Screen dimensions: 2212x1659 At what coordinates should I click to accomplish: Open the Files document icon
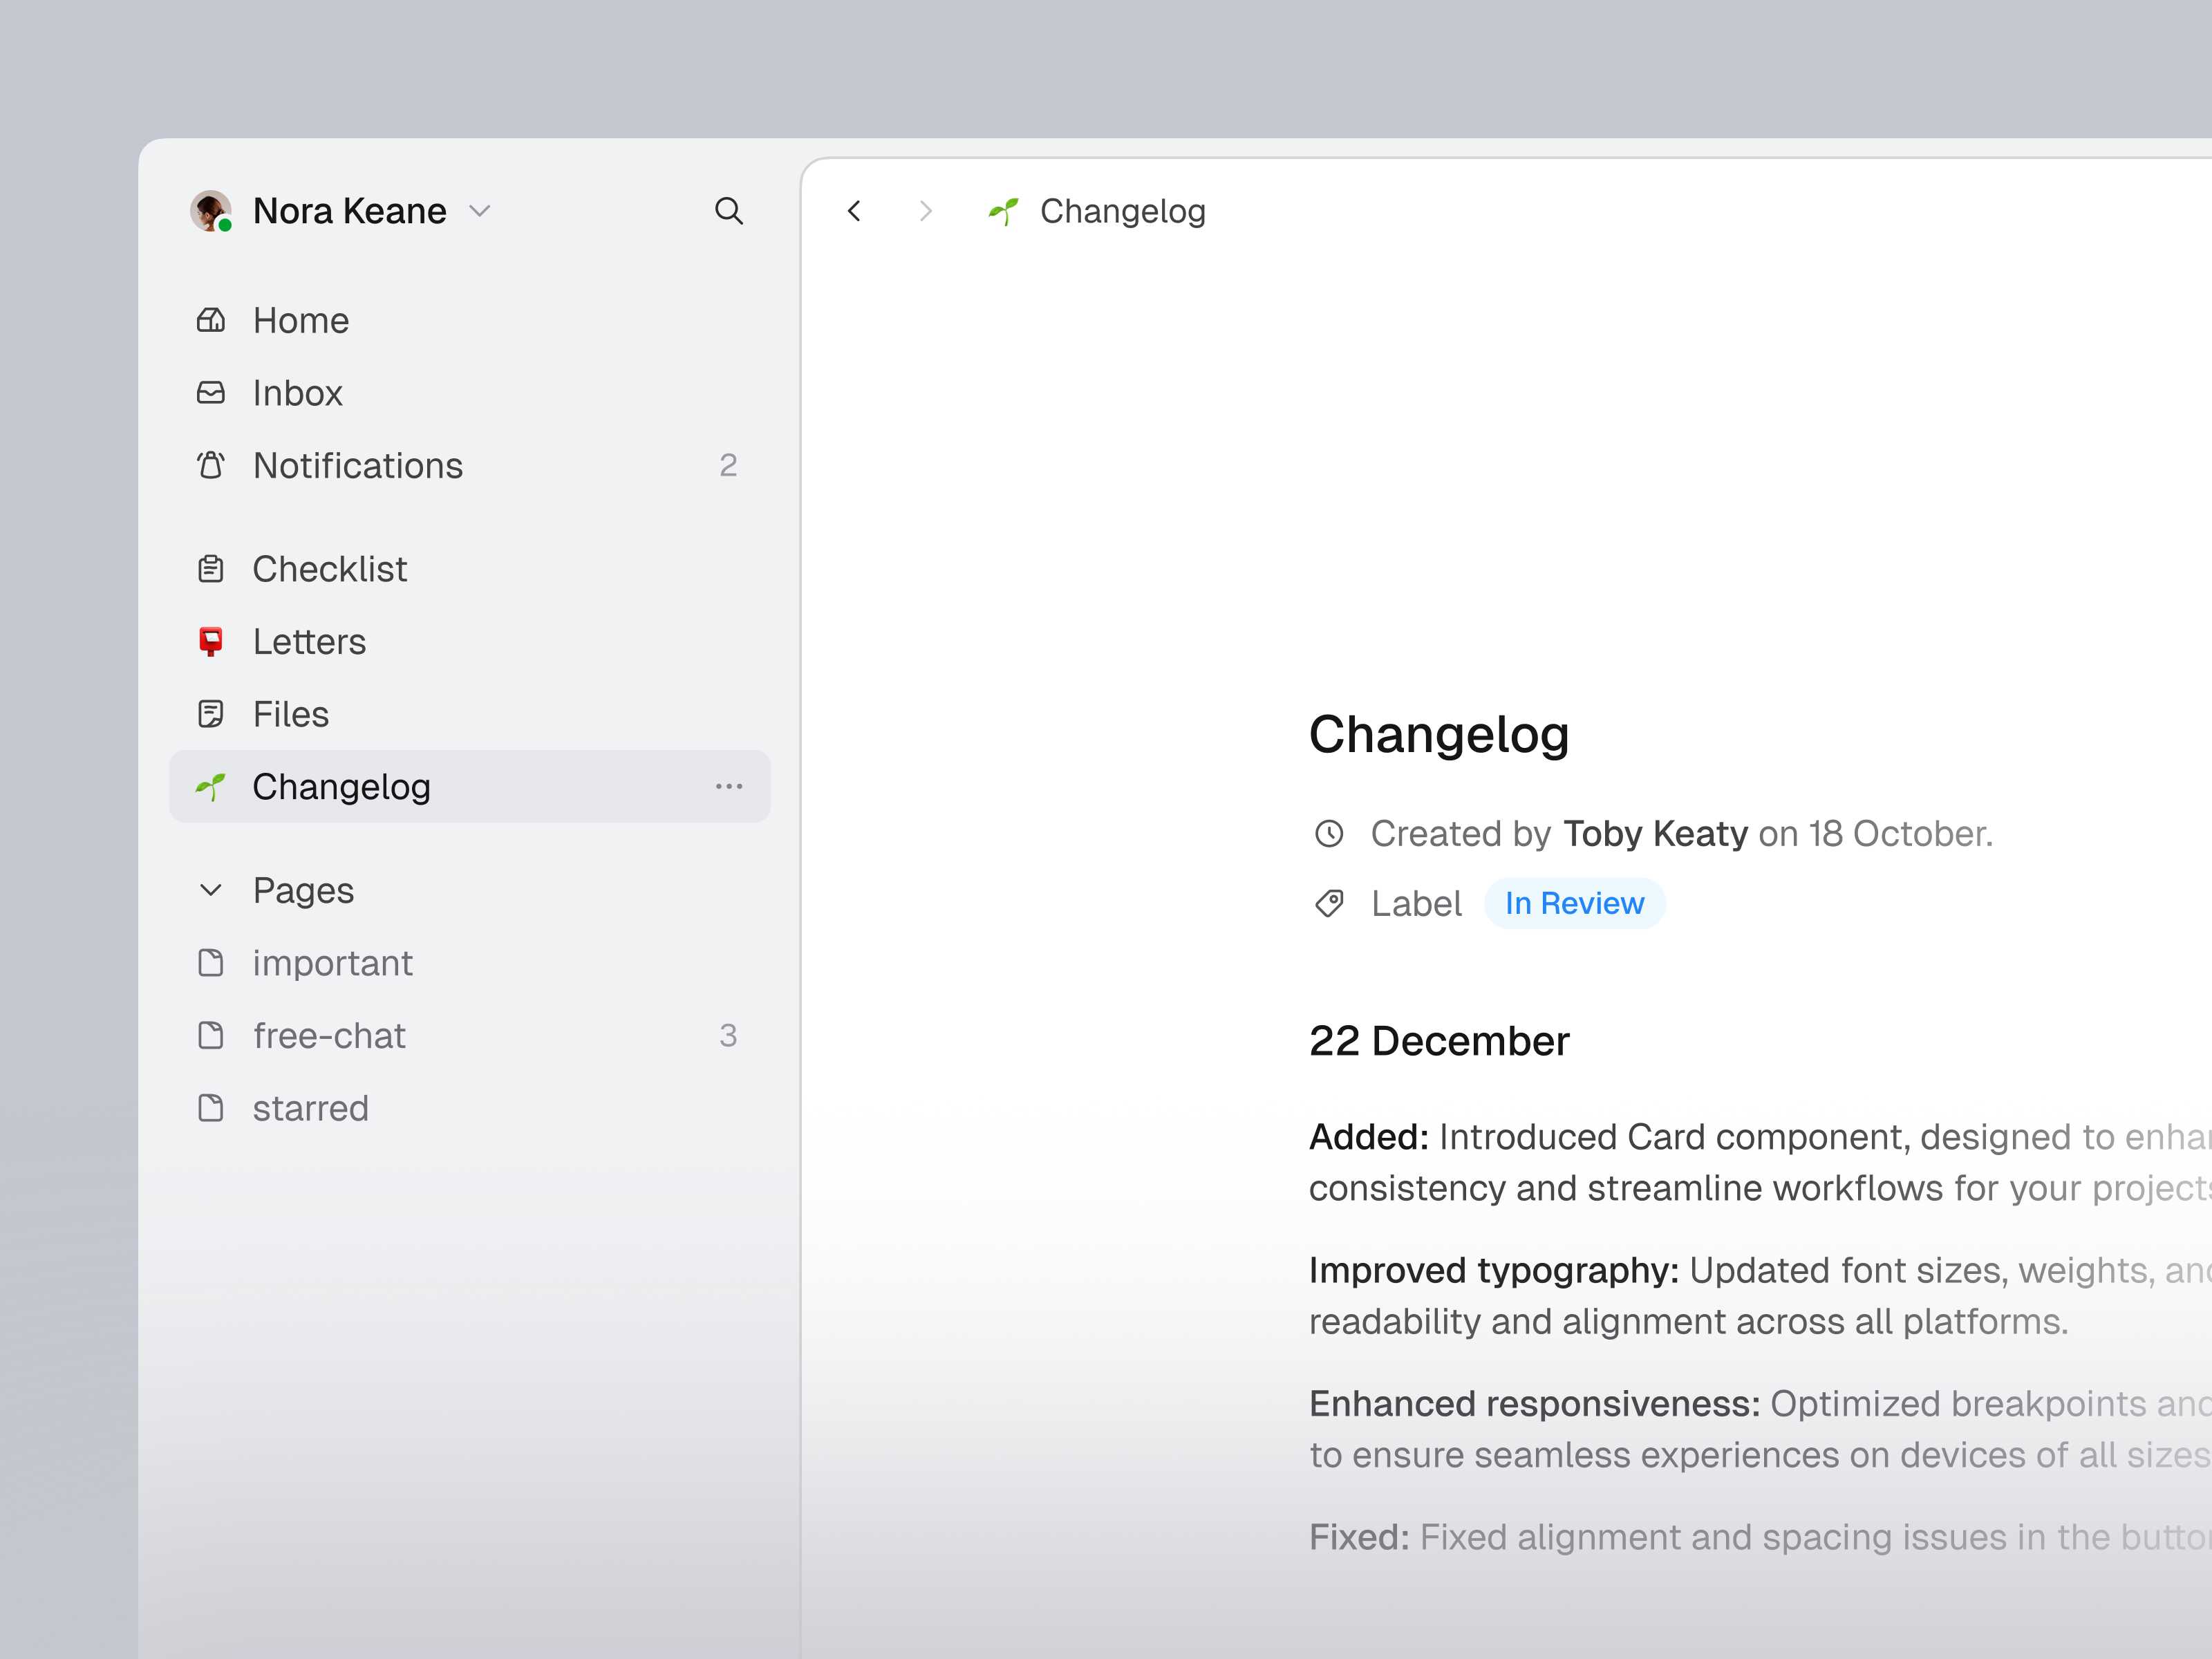211,713
